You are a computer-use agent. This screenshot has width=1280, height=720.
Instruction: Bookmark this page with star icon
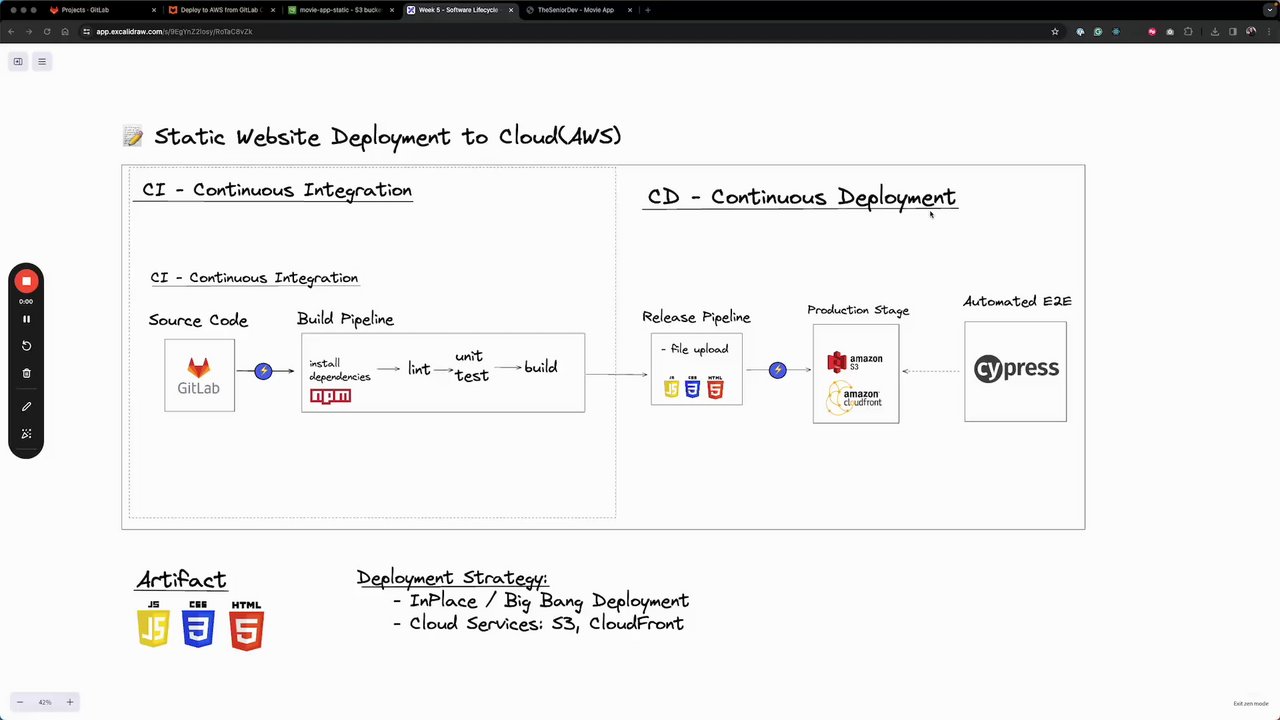tap(1055, 31)
